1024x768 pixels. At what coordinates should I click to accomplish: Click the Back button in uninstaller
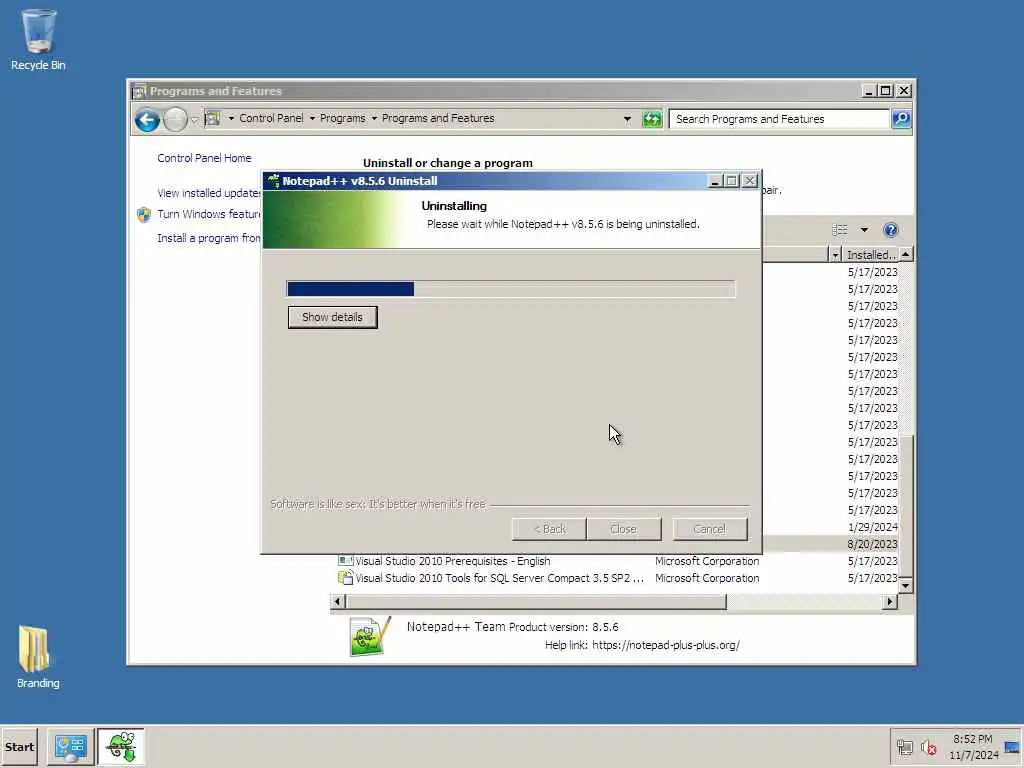[x=549, y=529]
